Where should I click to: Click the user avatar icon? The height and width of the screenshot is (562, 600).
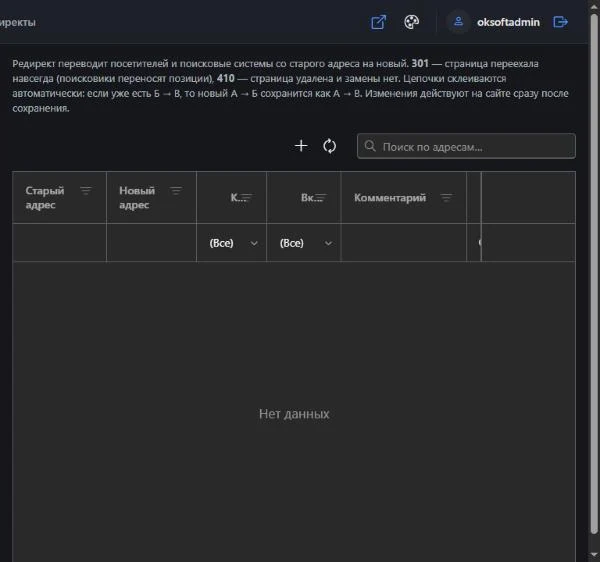click(458, 22)
